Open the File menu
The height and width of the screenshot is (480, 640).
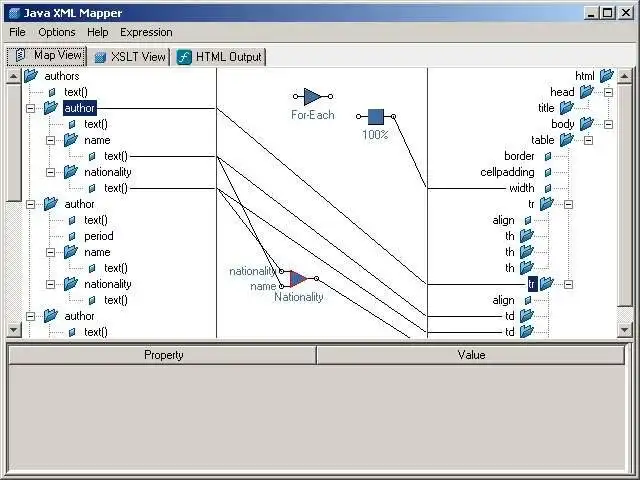pyautogui.click(x=17, y=32)
